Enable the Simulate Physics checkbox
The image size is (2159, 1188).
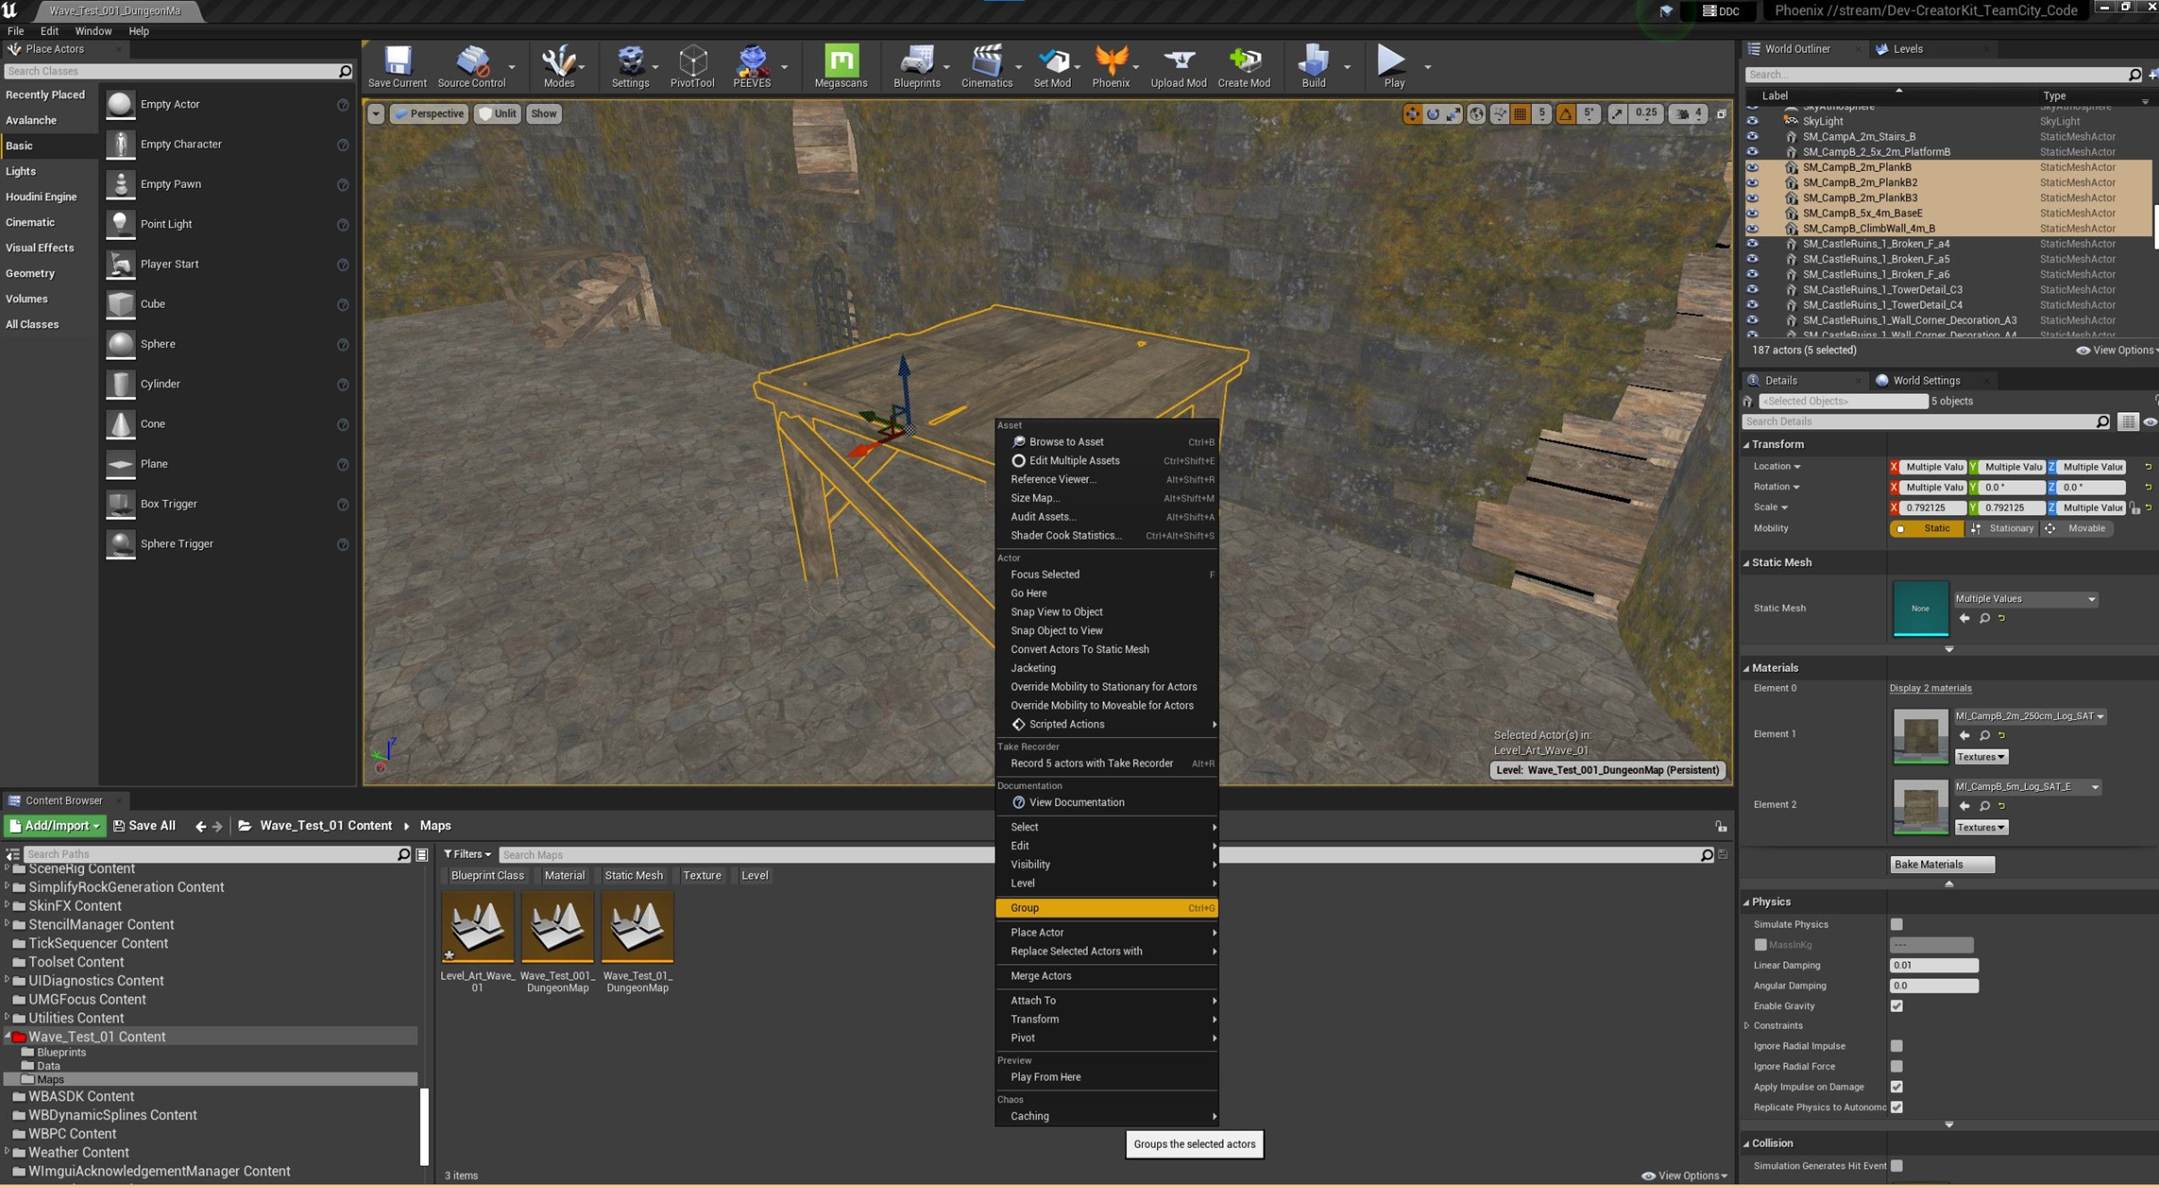1896,924
